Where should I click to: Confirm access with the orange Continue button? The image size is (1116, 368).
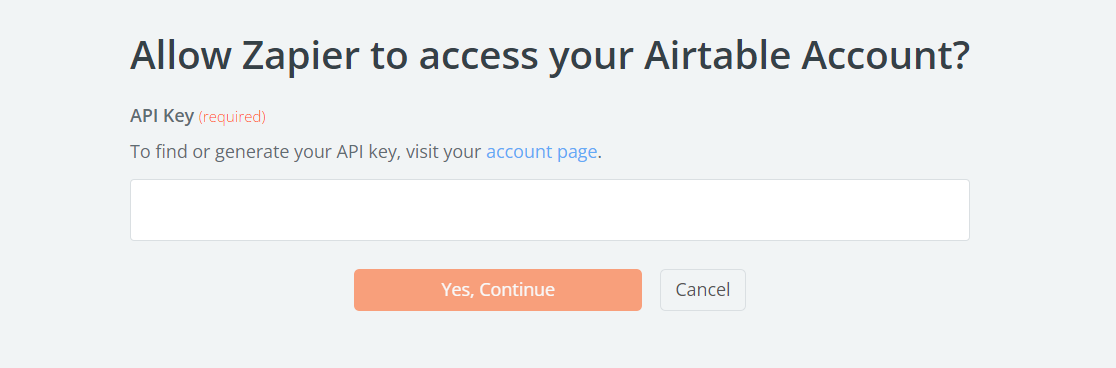tap(498, 290)
